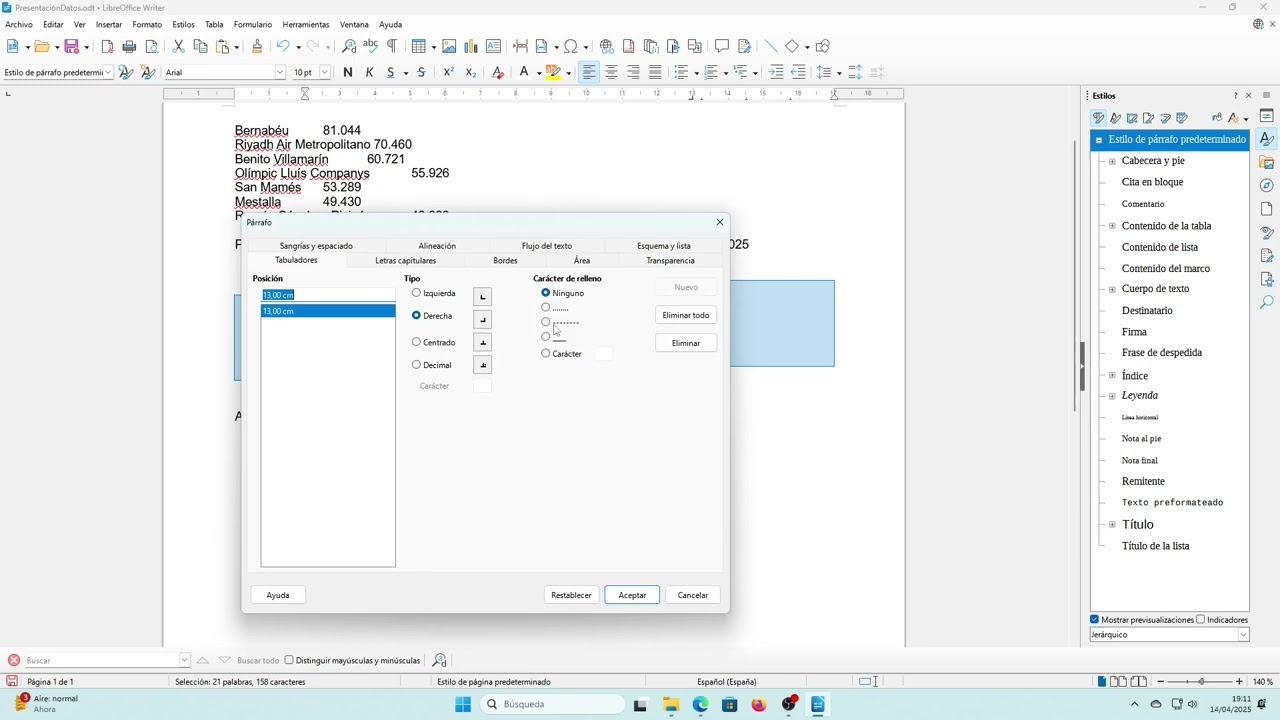Click the Eliminar button

coord(686,343)
